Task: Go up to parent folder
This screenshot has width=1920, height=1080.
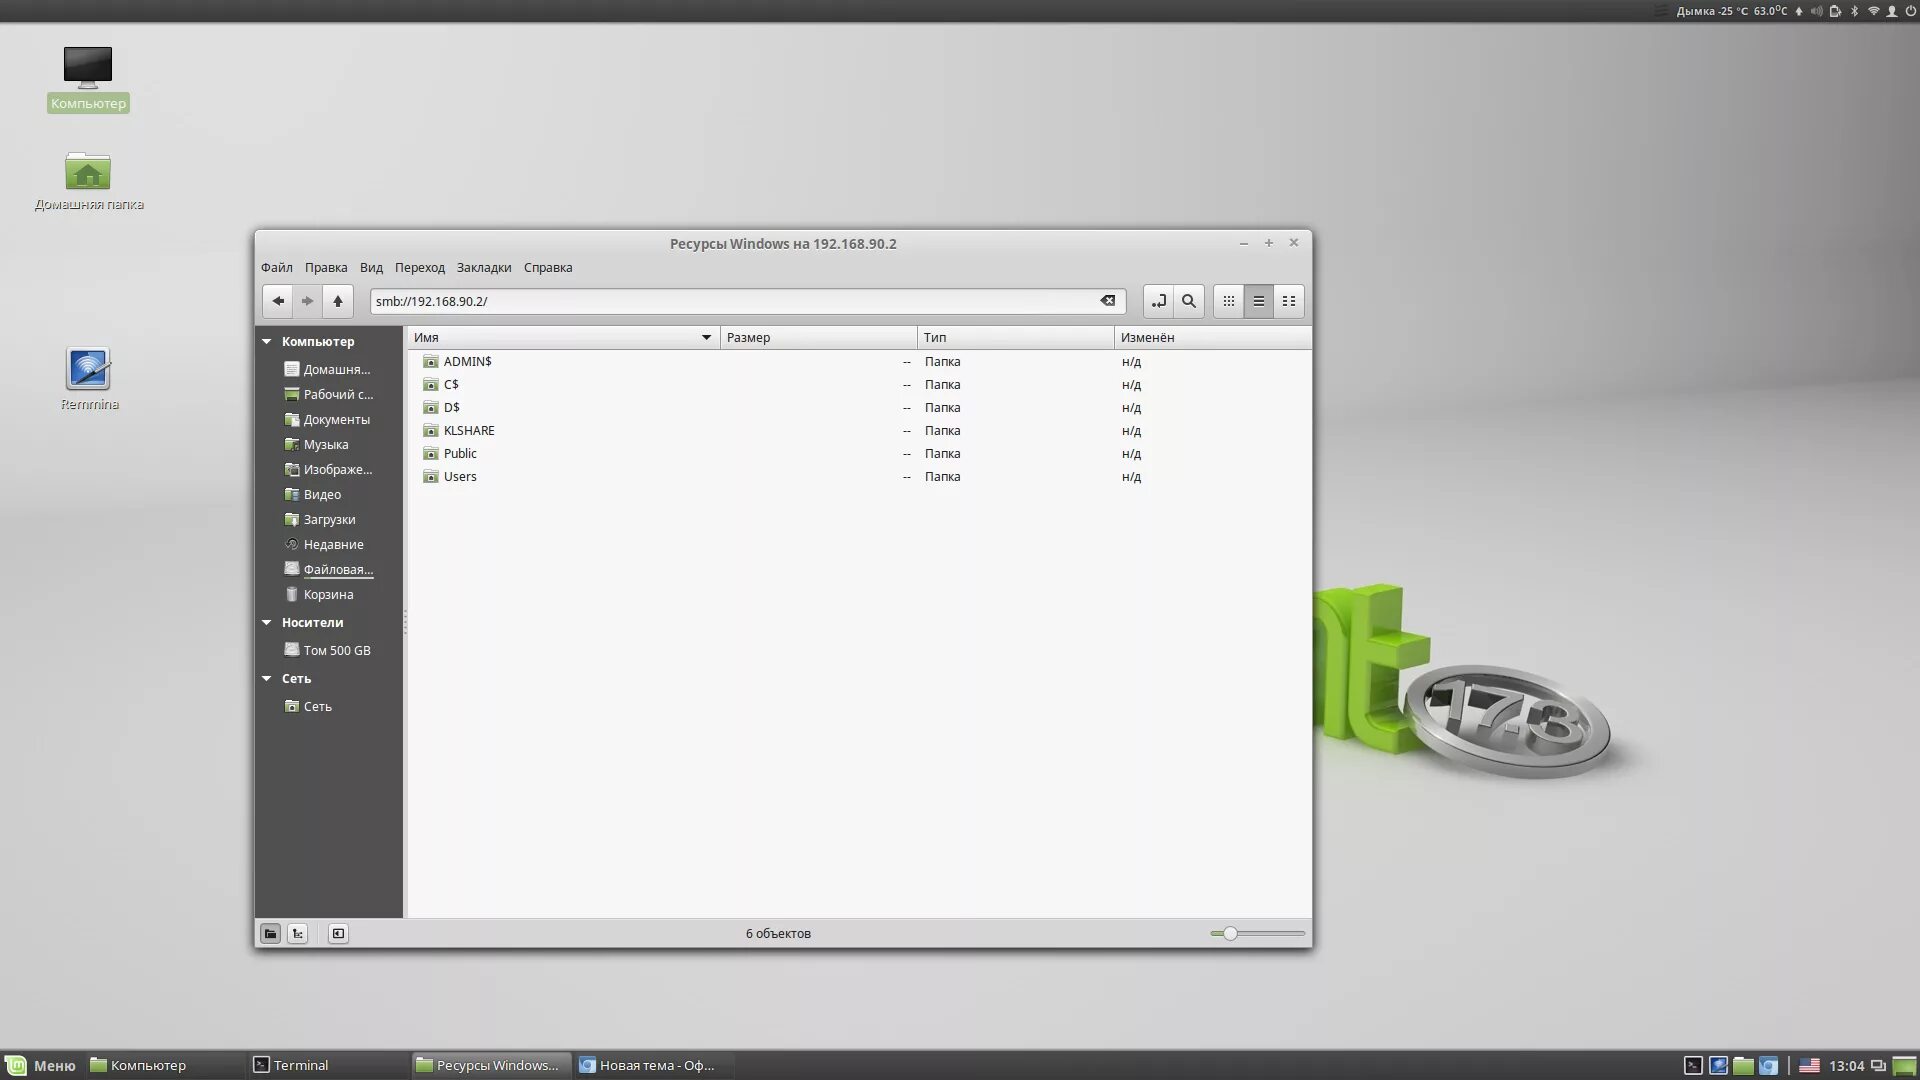Action: tap(338, 301)
